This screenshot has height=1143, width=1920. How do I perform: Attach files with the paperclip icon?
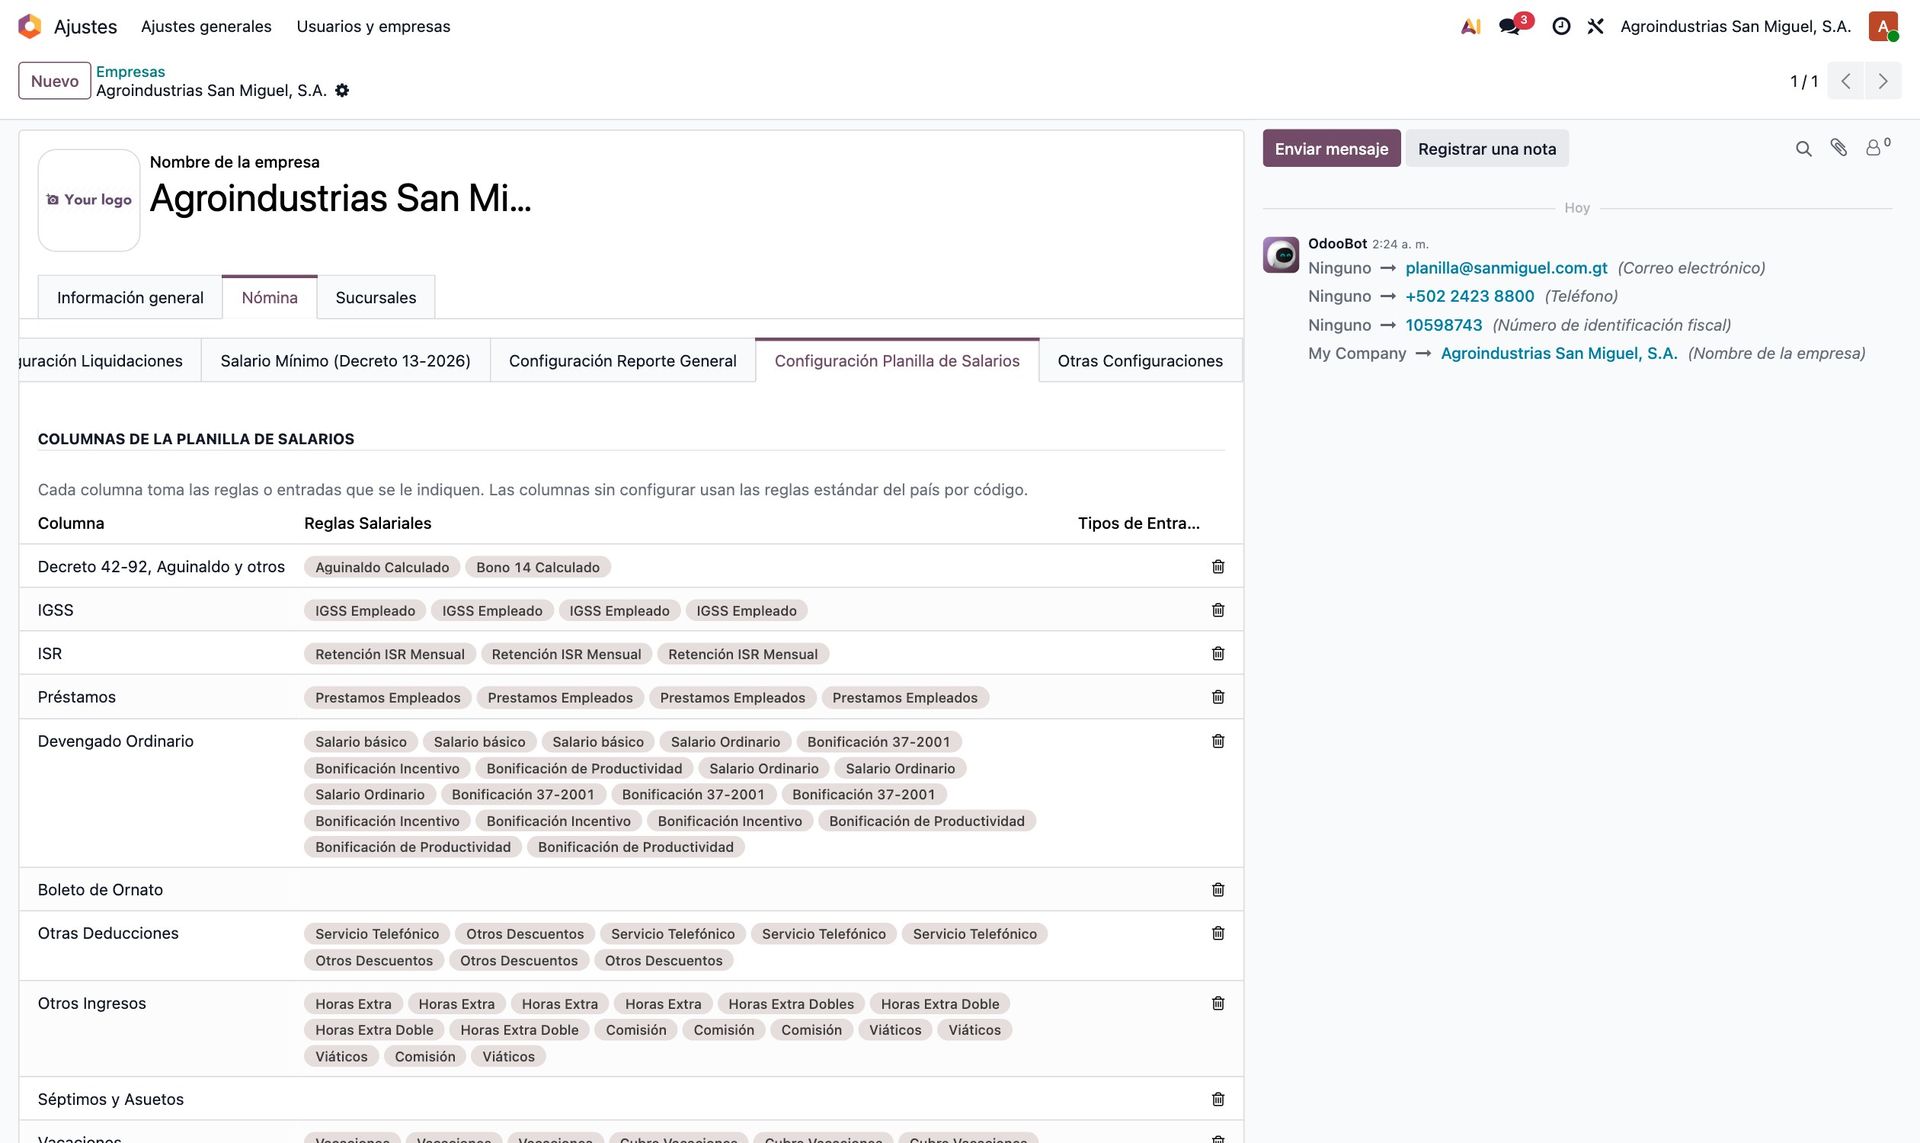[x=1838, y=148]
